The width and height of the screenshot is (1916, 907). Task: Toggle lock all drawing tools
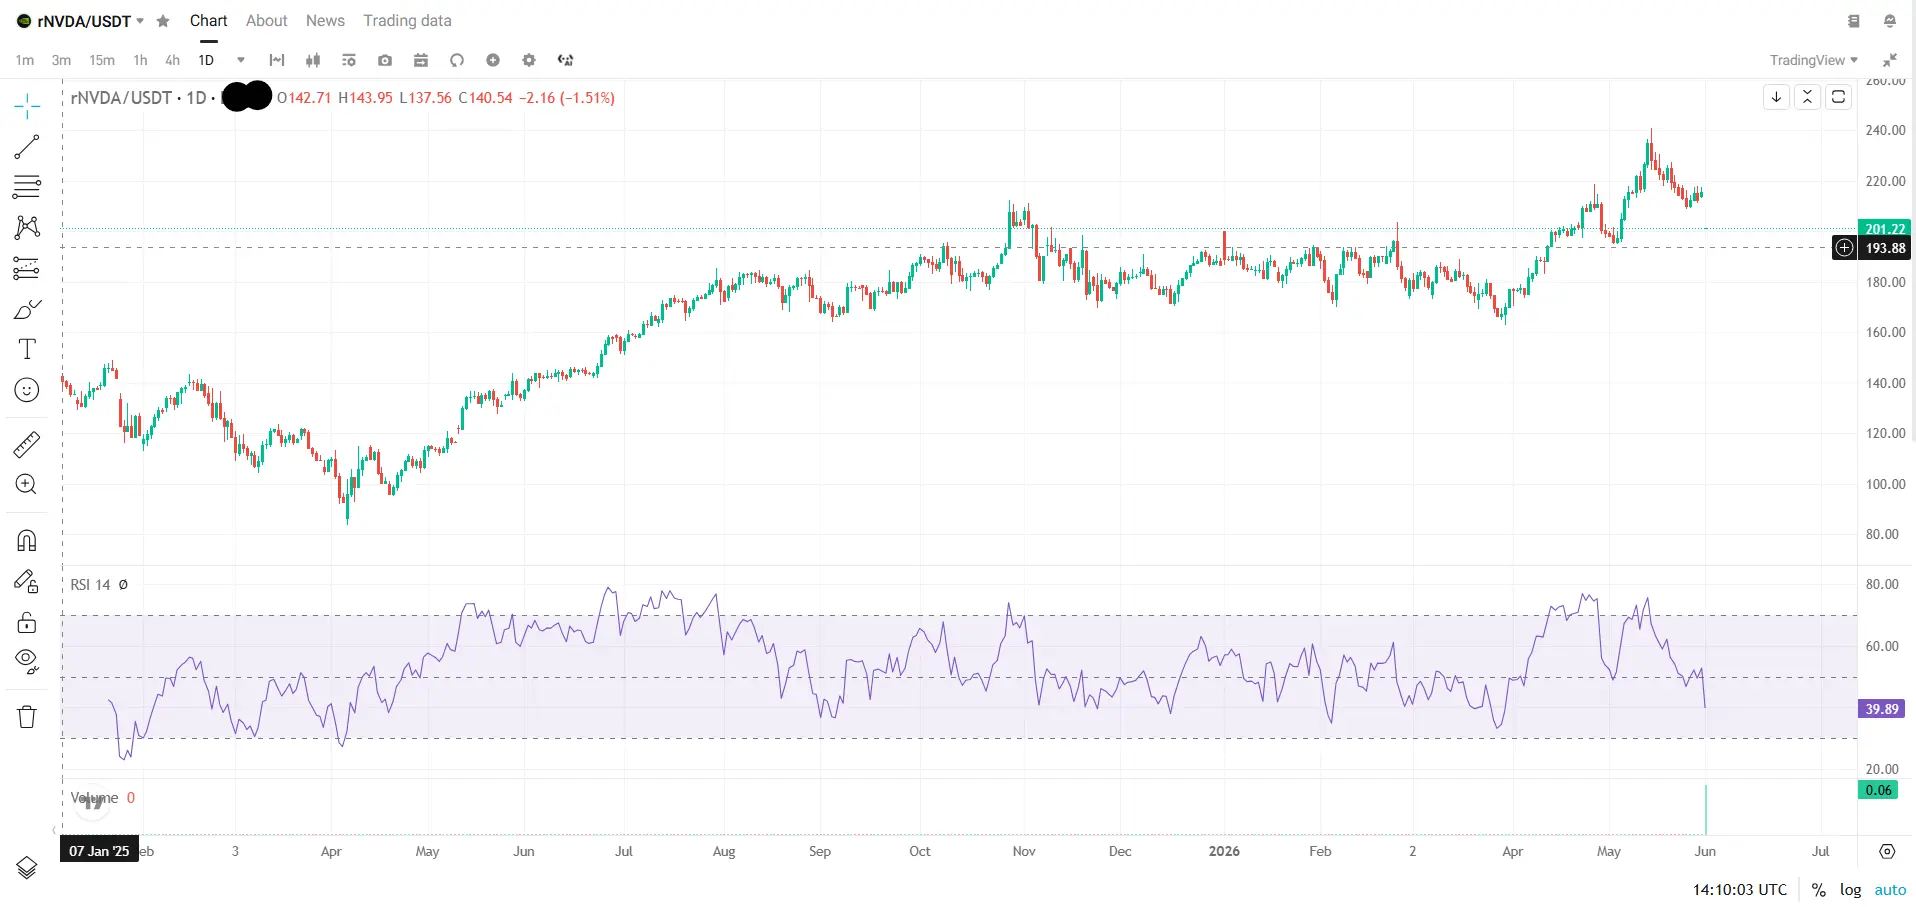[27, 623]
